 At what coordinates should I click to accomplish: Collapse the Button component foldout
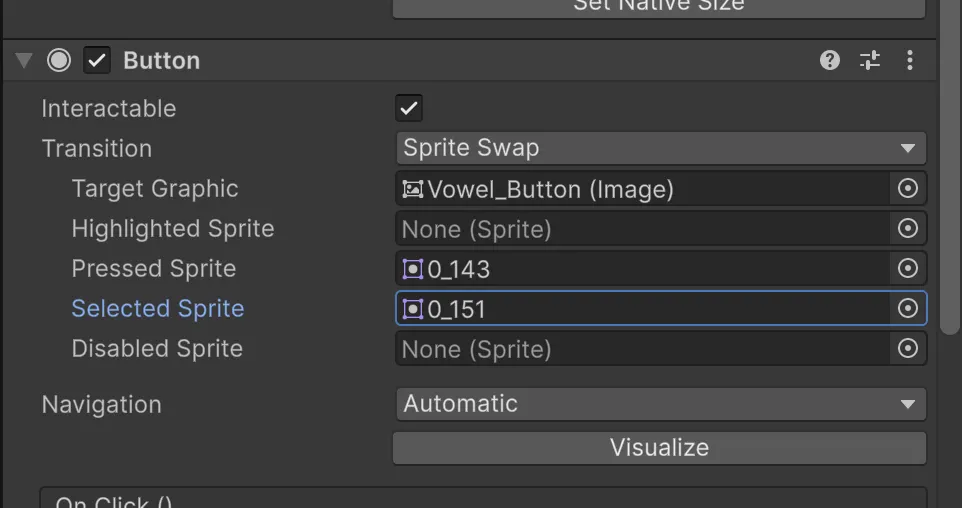point(24,61)
